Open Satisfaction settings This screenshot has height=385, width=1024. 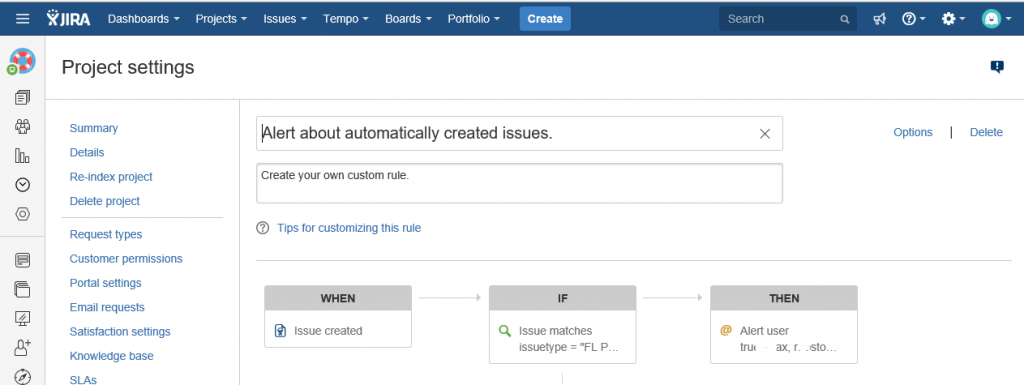click(120, 331)
